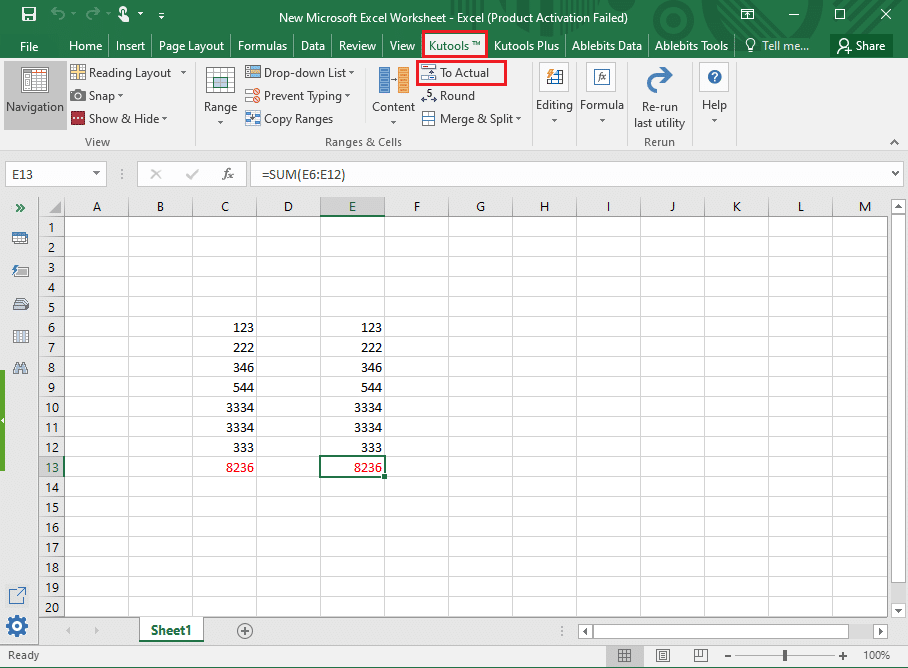Open the Ribbon Display Options button
This screenshot has width=908, height=668.
[748, 14]
